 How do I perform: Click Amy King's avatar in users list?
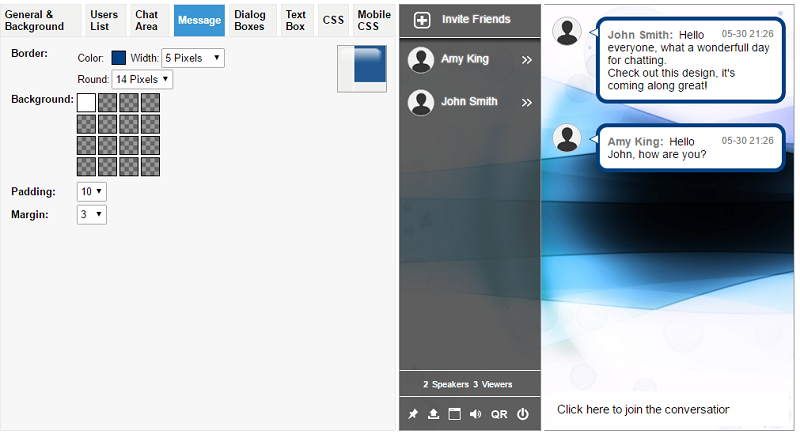point(421,60)
